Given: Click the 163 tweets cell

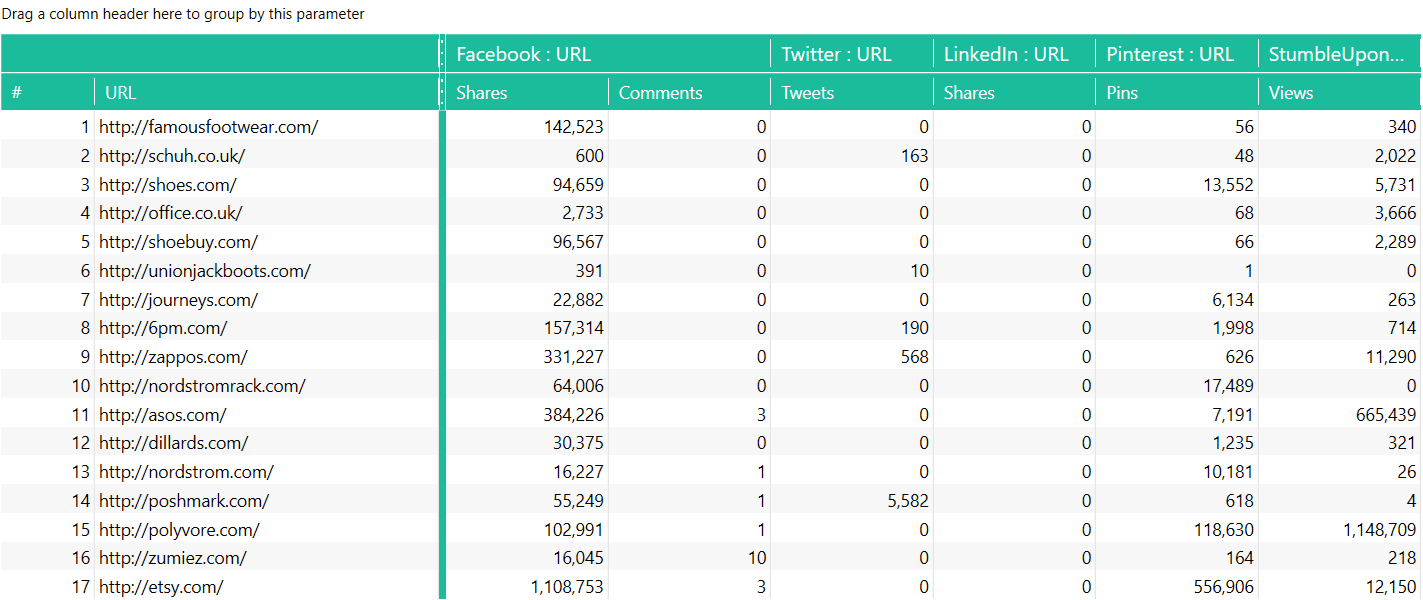Looking at the screenshot, I should [x=851, y=156].
